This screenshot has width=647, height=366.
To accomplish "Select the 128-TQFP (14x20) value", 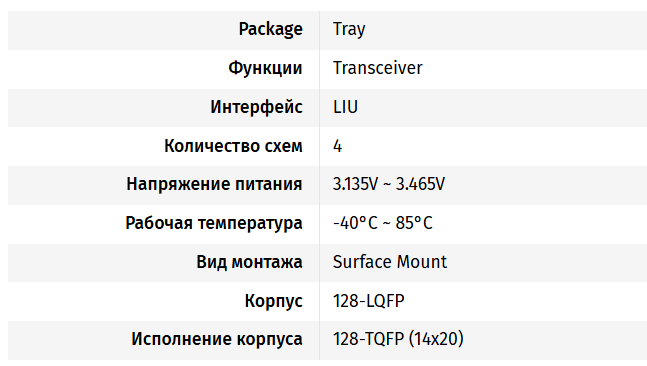I will (x=398, y=339).
